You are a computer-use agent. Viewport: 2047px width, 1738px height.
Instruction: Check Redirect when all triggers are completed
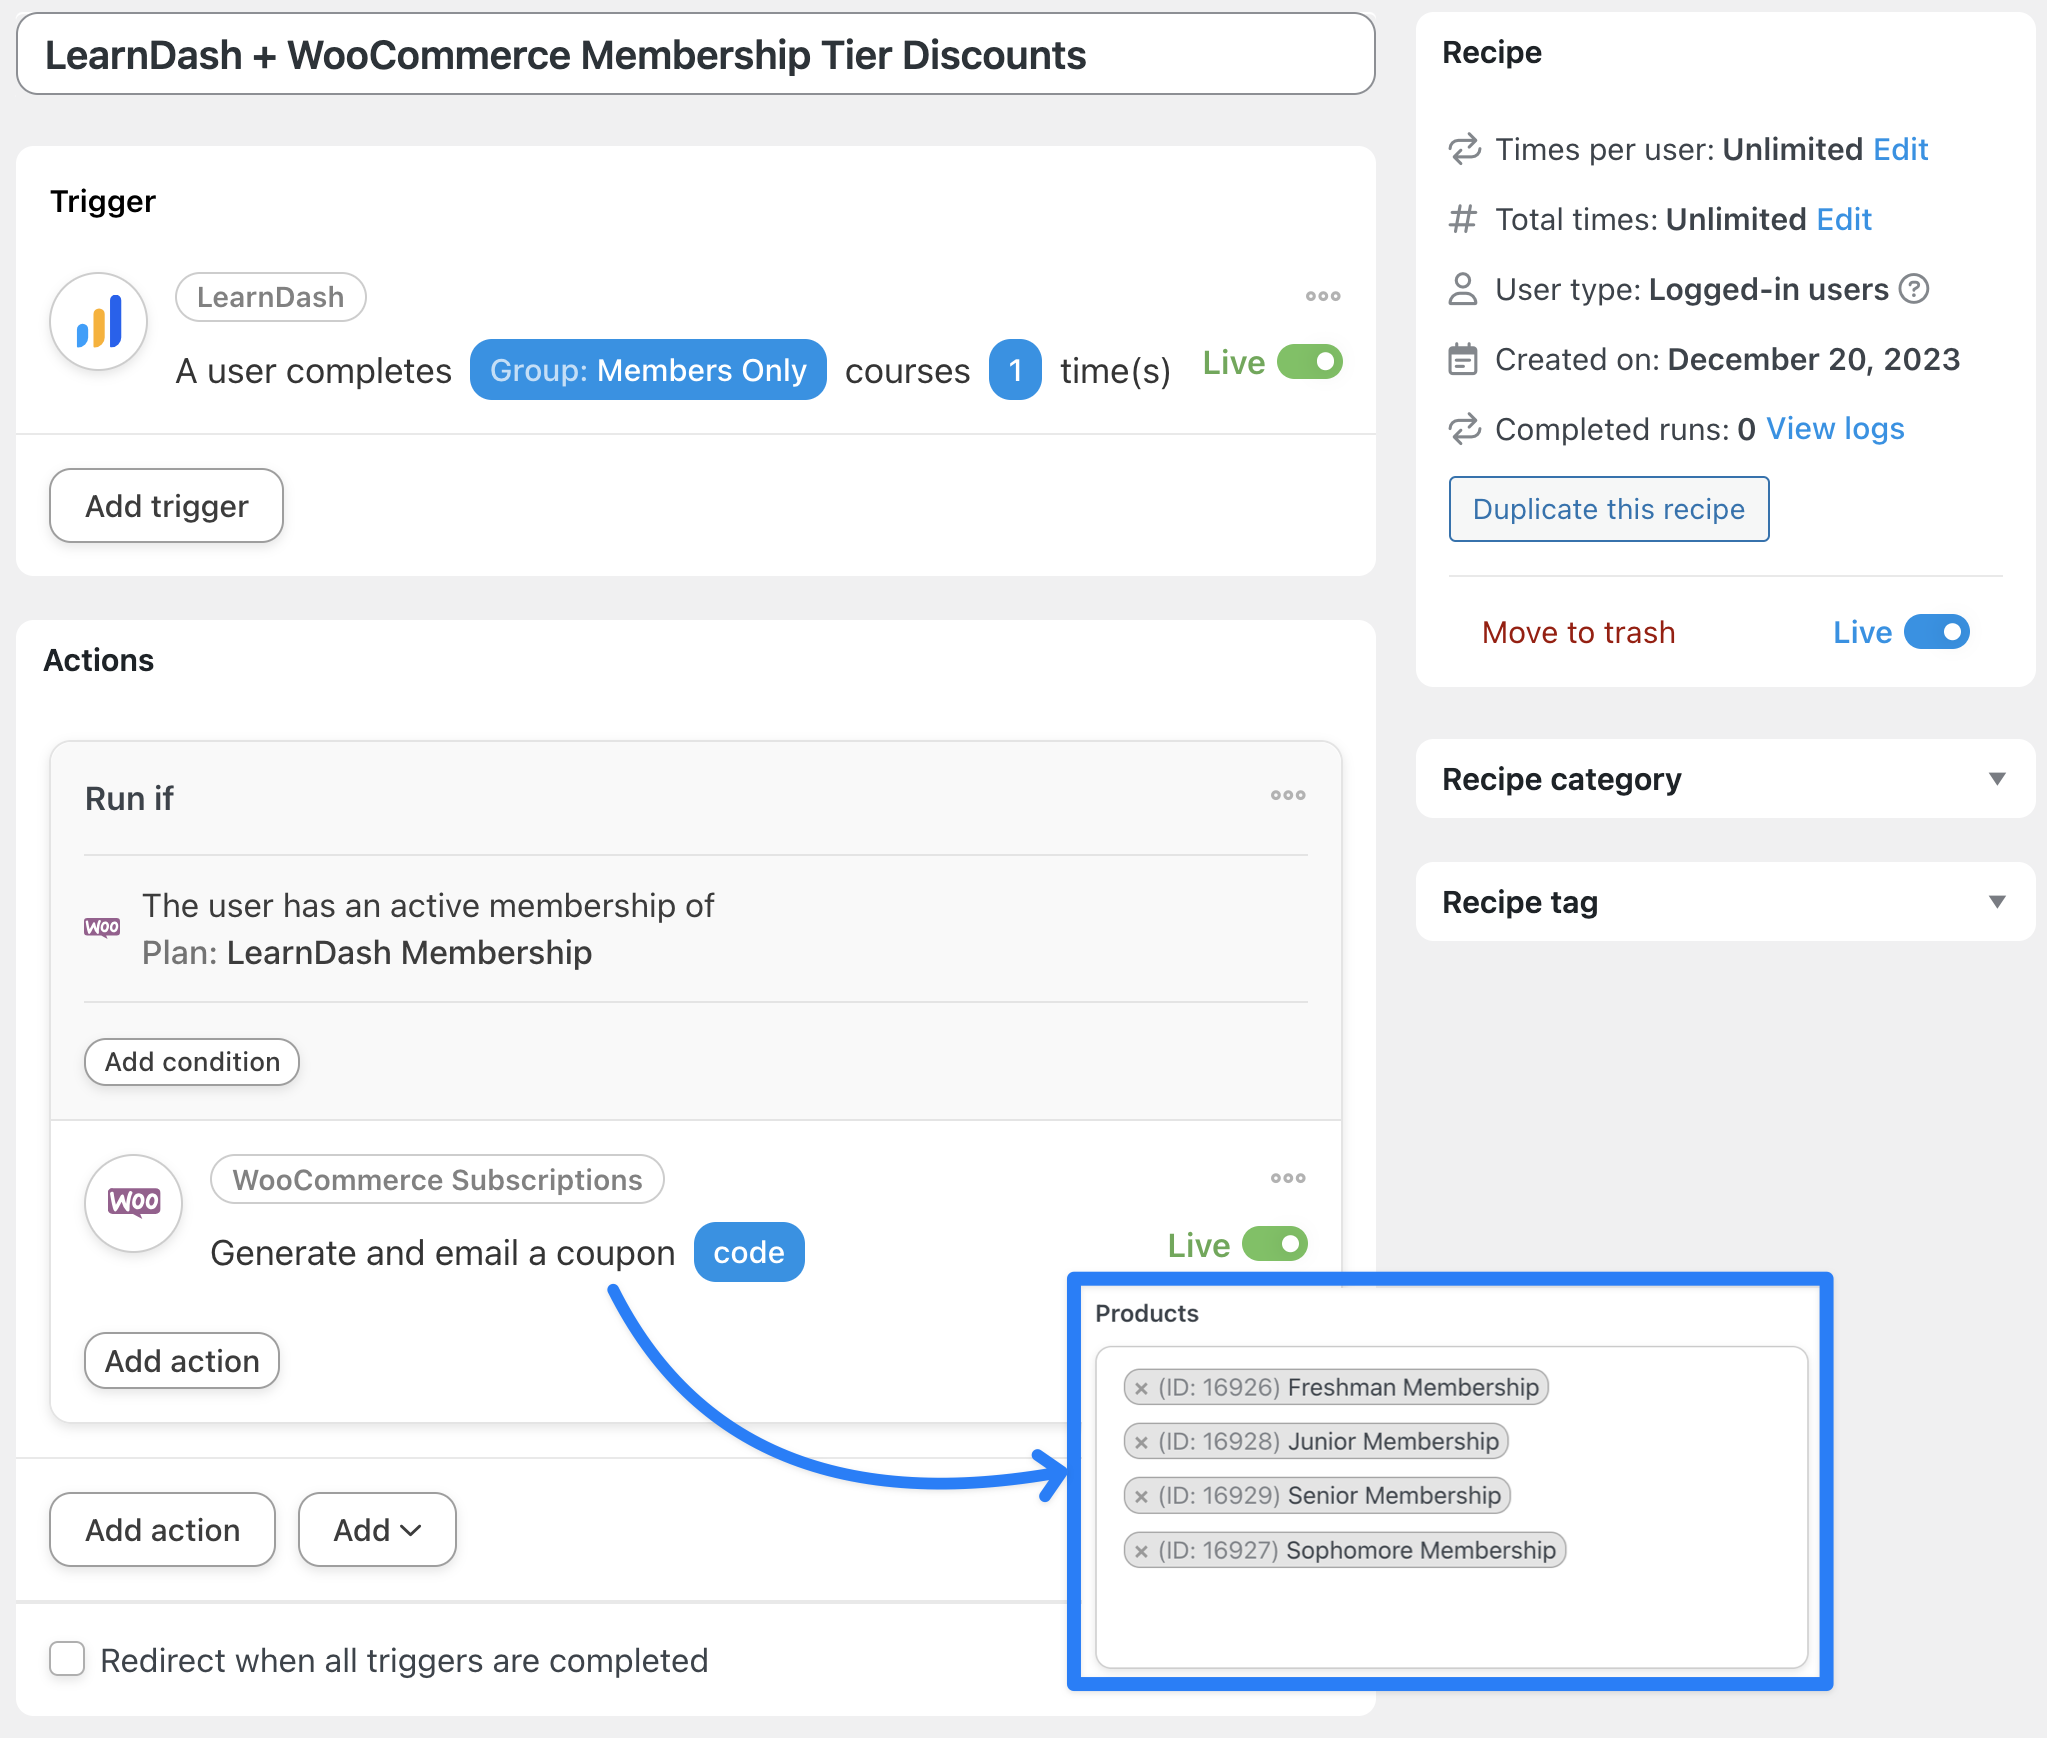(x=67, y=1659)
